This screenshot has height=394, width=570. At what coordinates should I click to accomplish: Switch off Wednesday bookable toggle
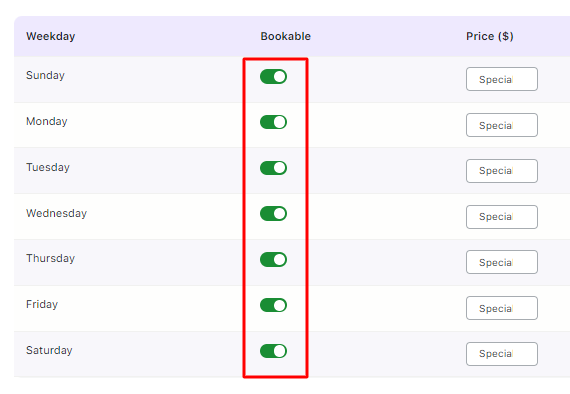click(273, 214)
